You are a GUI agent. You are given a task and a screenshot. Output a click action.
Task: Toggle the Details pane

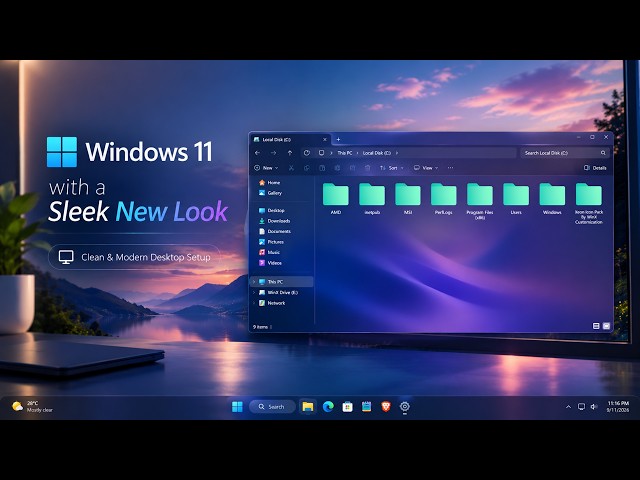595,168
